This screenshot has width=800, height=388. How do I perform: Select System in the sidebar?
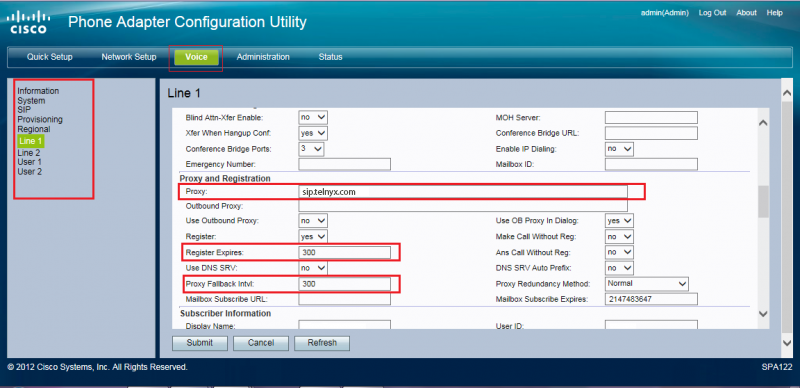tap(31, 101)
